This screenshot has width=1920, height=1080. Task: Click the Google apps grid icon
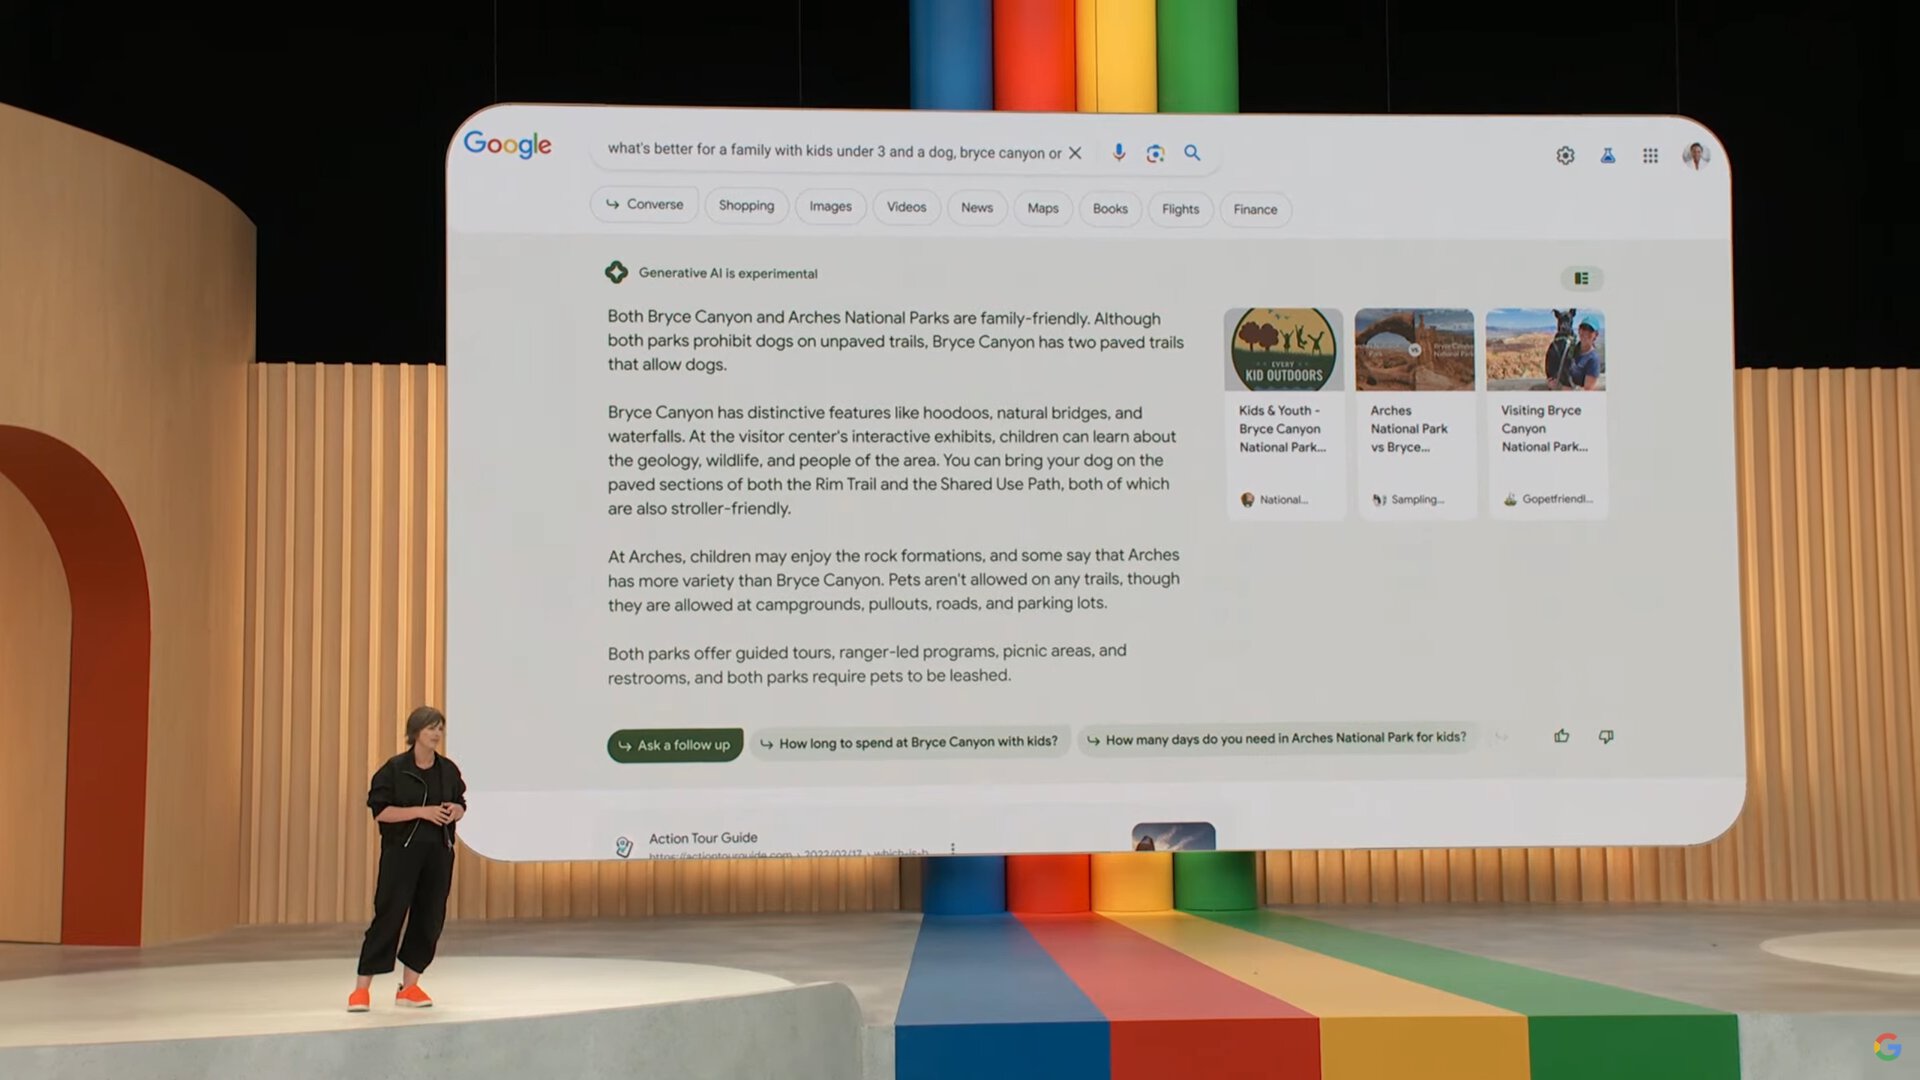tap(1650, 154)
